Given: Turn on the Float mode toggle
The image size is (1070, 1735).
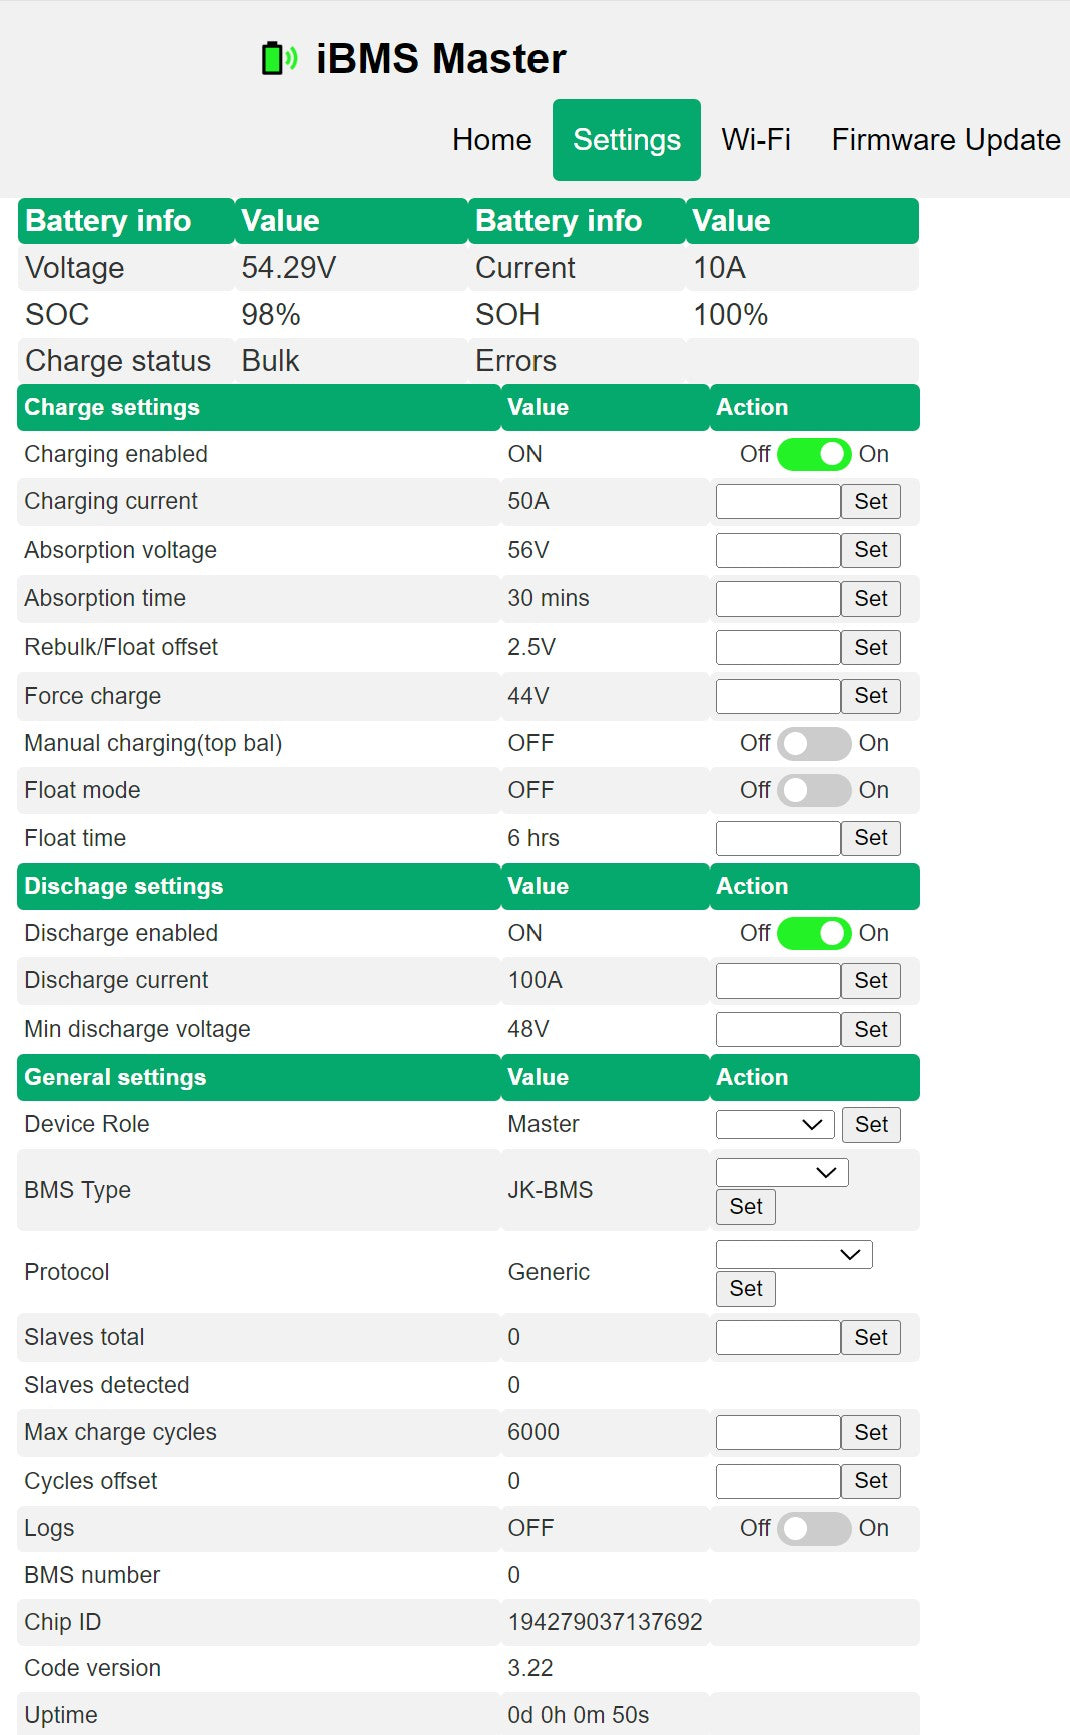Looking at the screenshot, I should click(814, 790).
